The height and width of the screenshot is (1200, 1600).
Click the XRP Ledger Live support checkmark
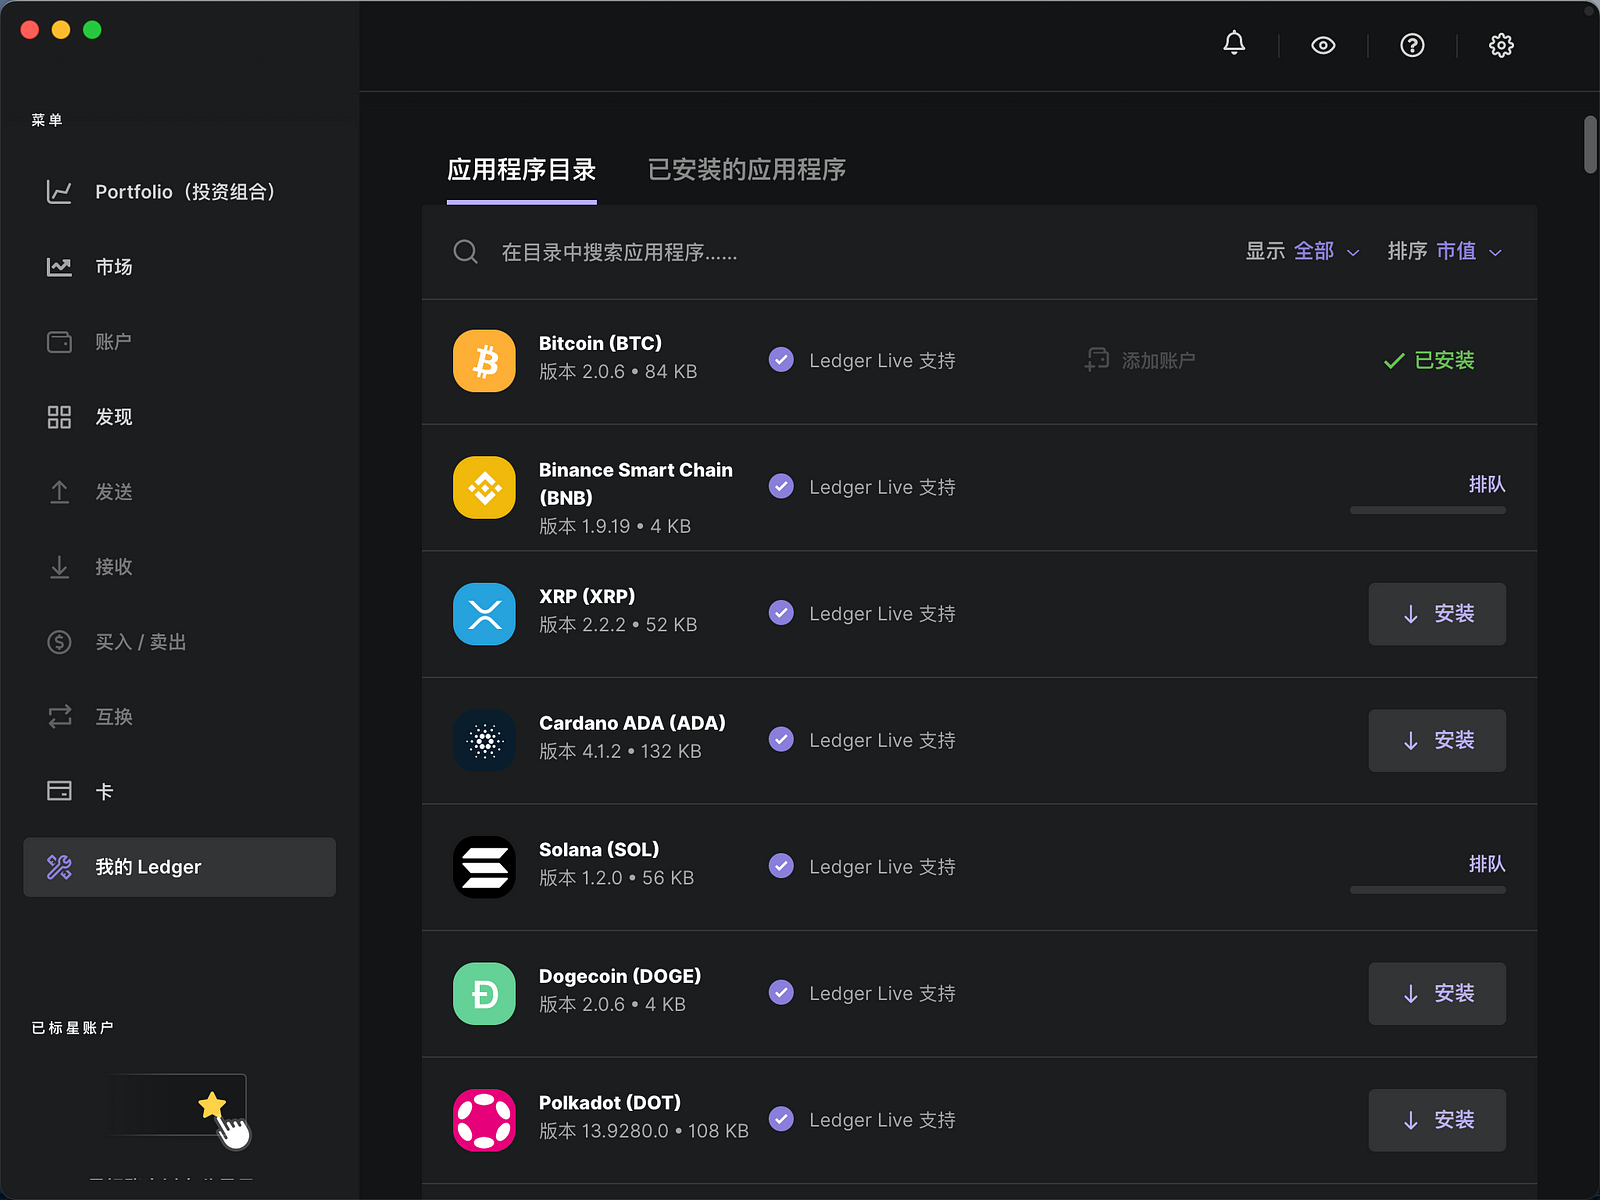tap(781, 613)
